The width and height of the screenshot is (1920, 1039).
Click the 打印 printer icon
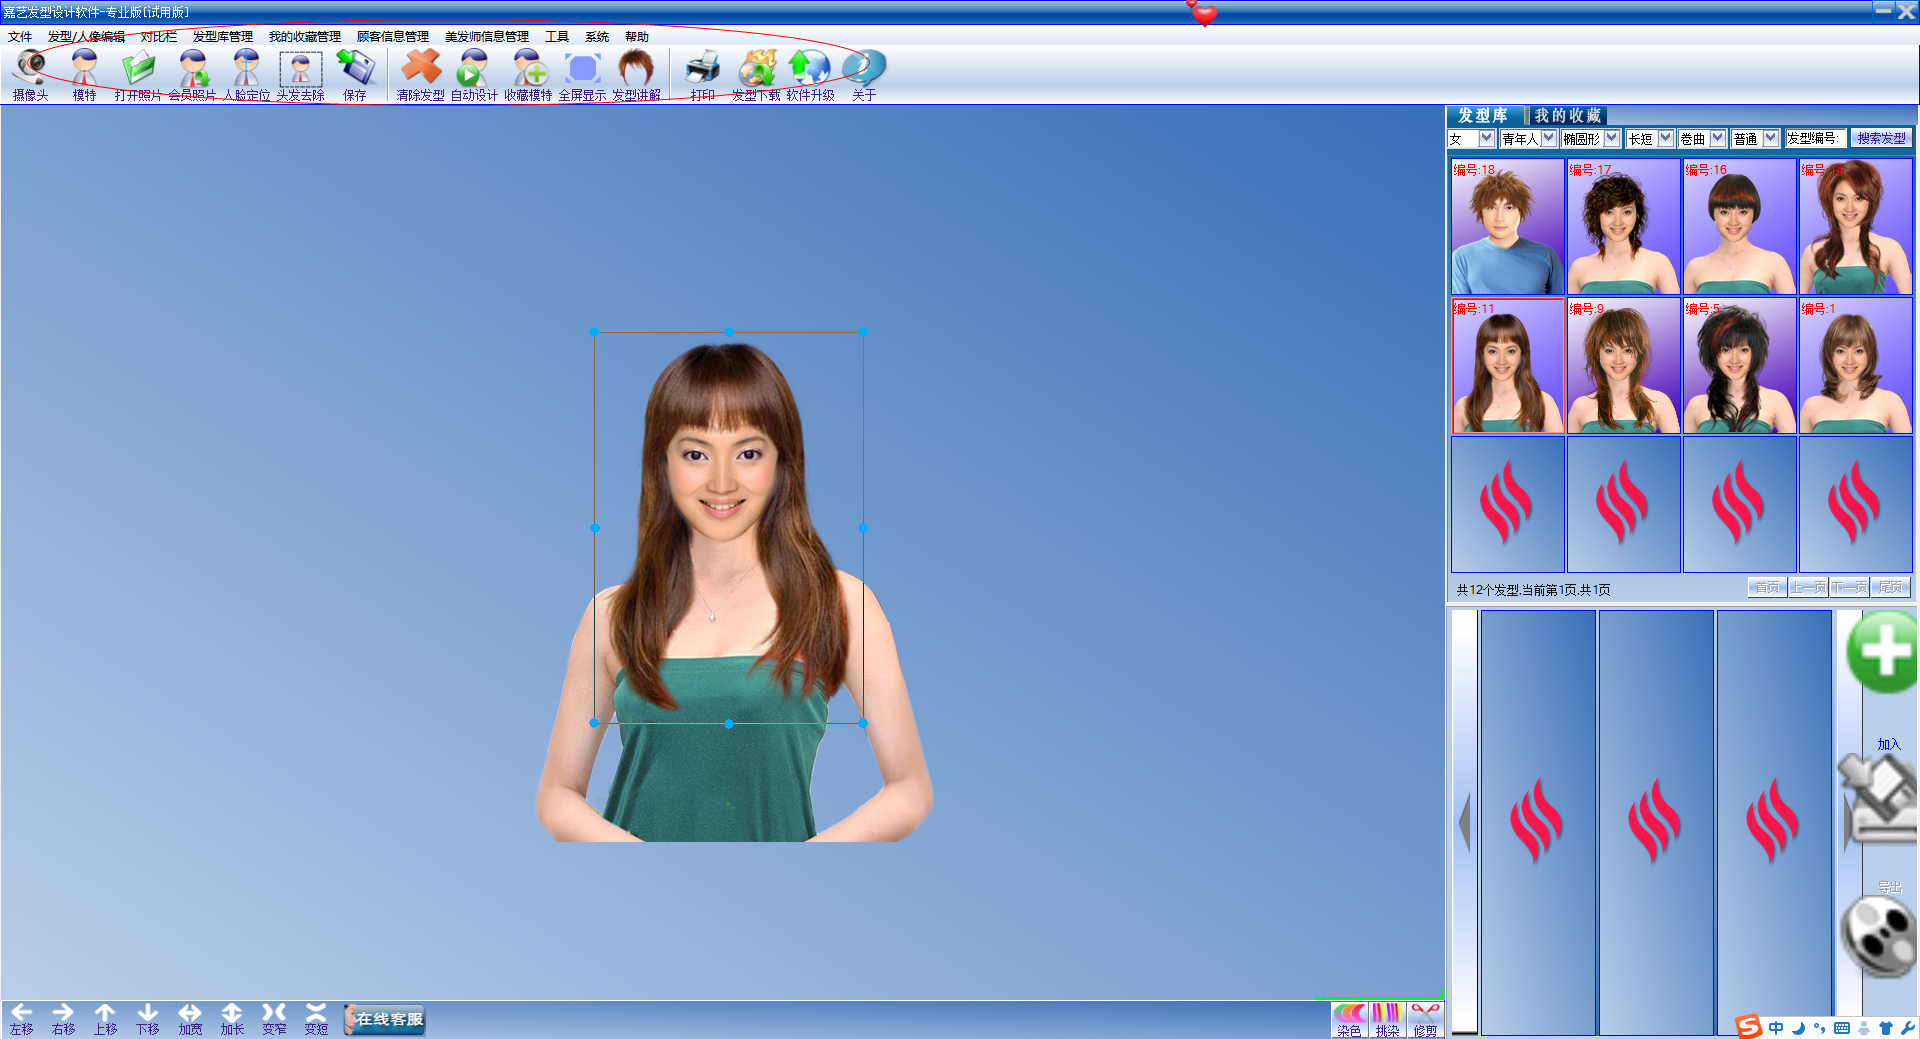703,75
